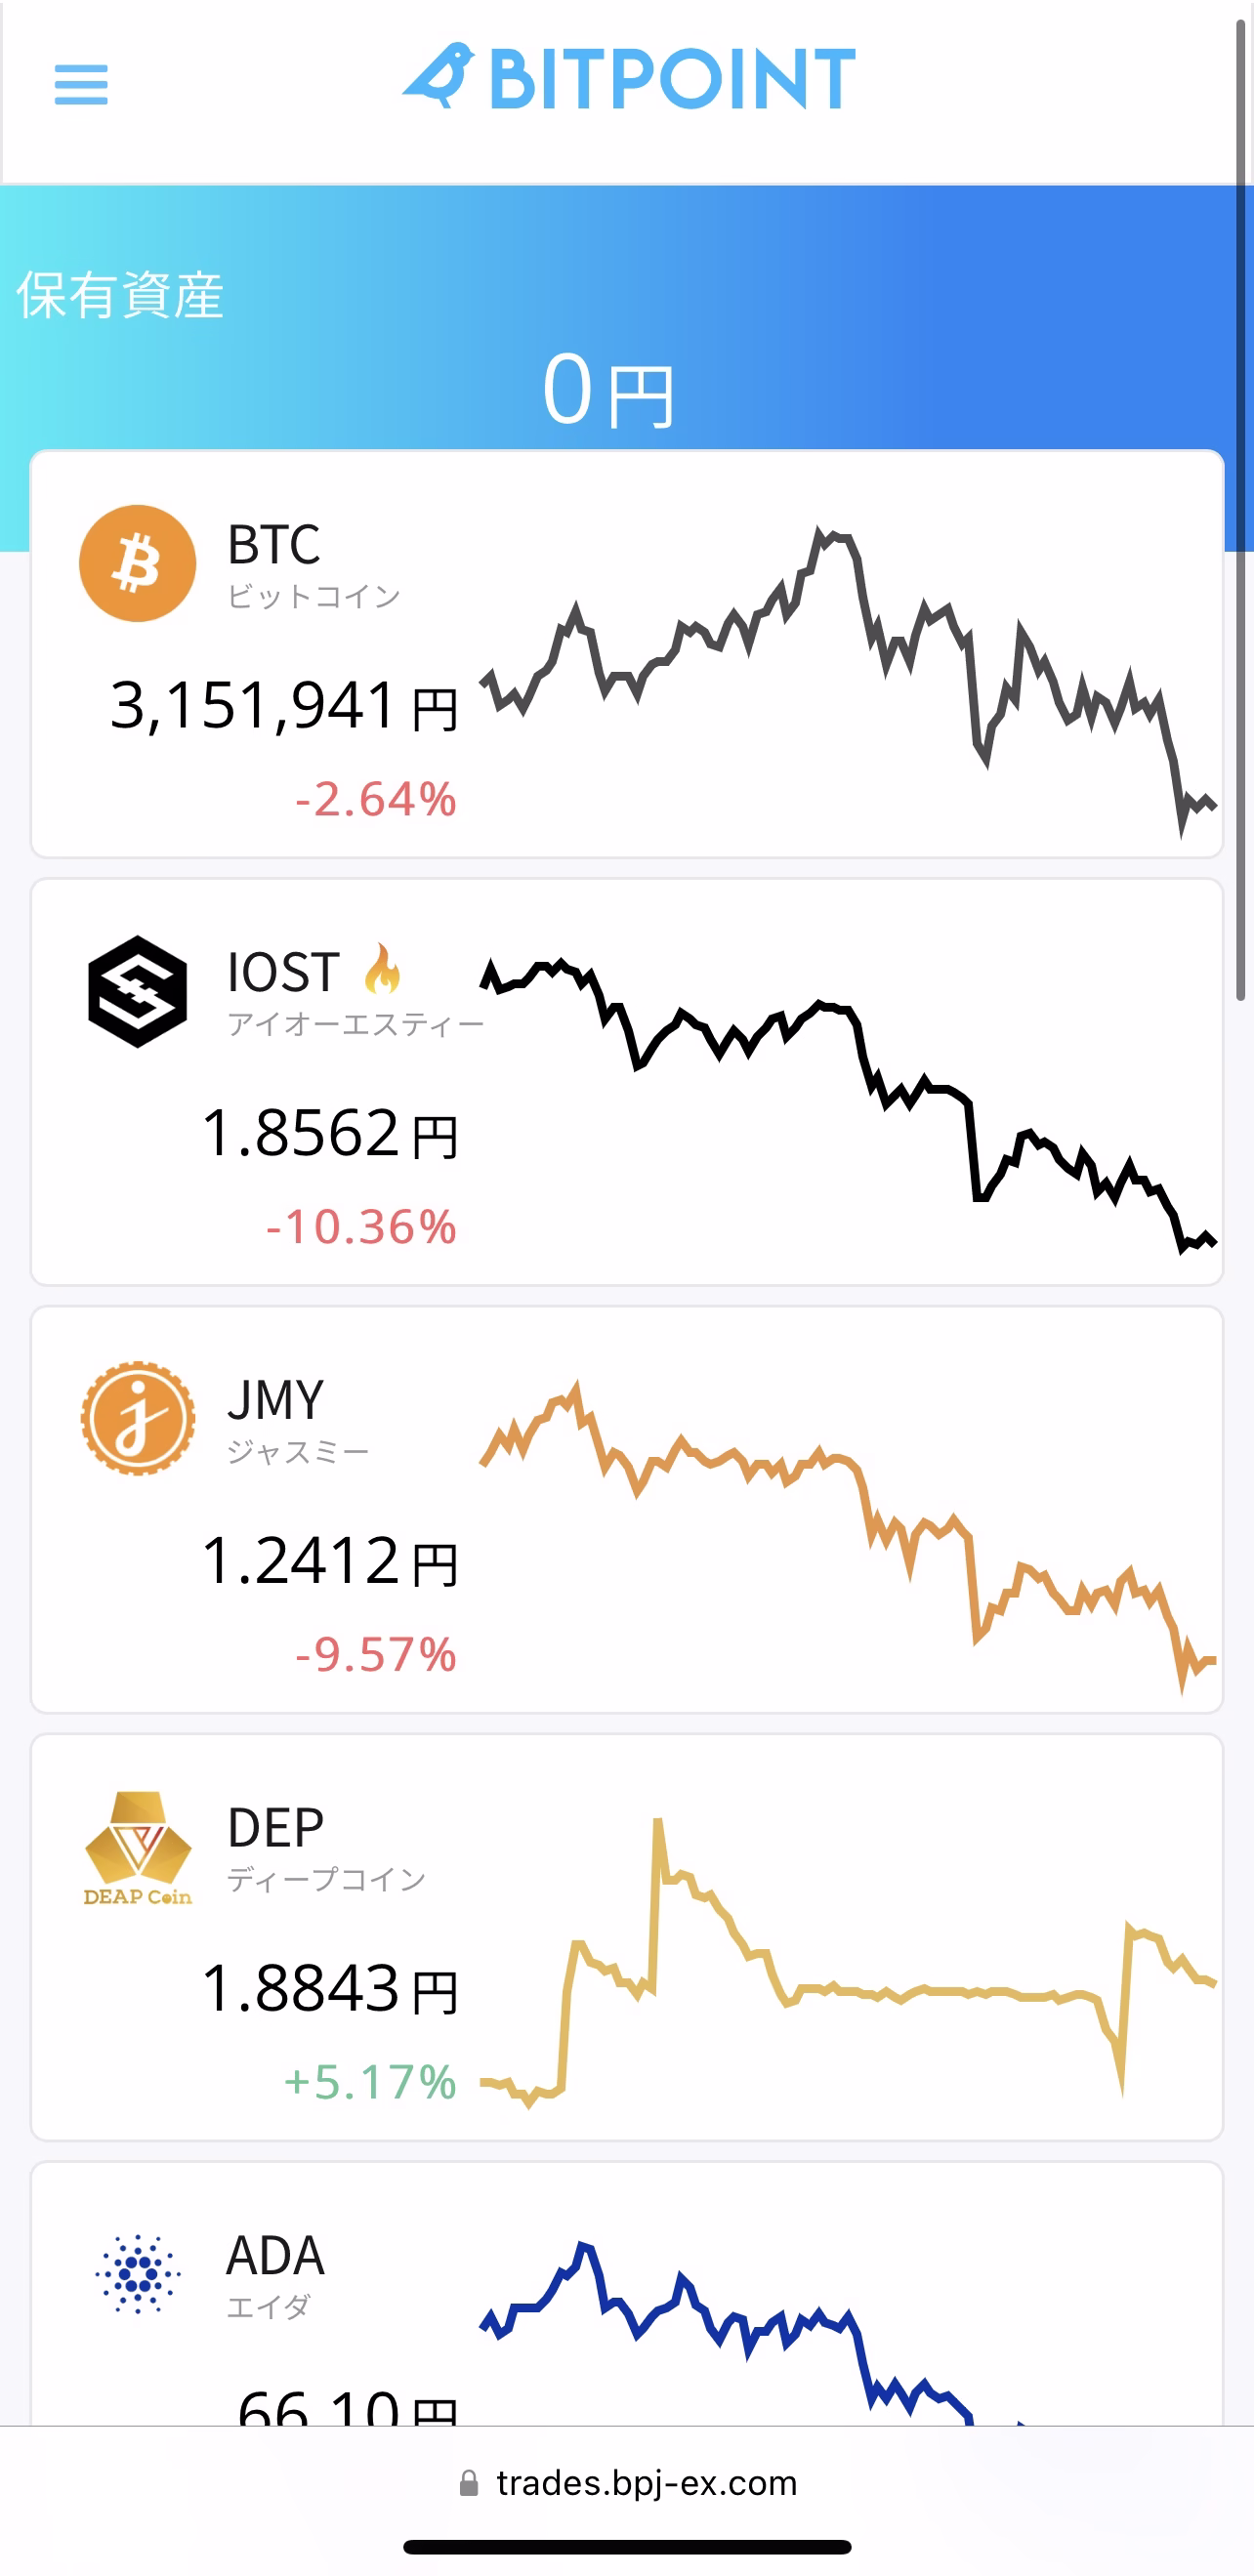Image resolution: width=1254 pixels, height=2576 pixels.
Task: Open the hamburger menu
Action: 81,84
